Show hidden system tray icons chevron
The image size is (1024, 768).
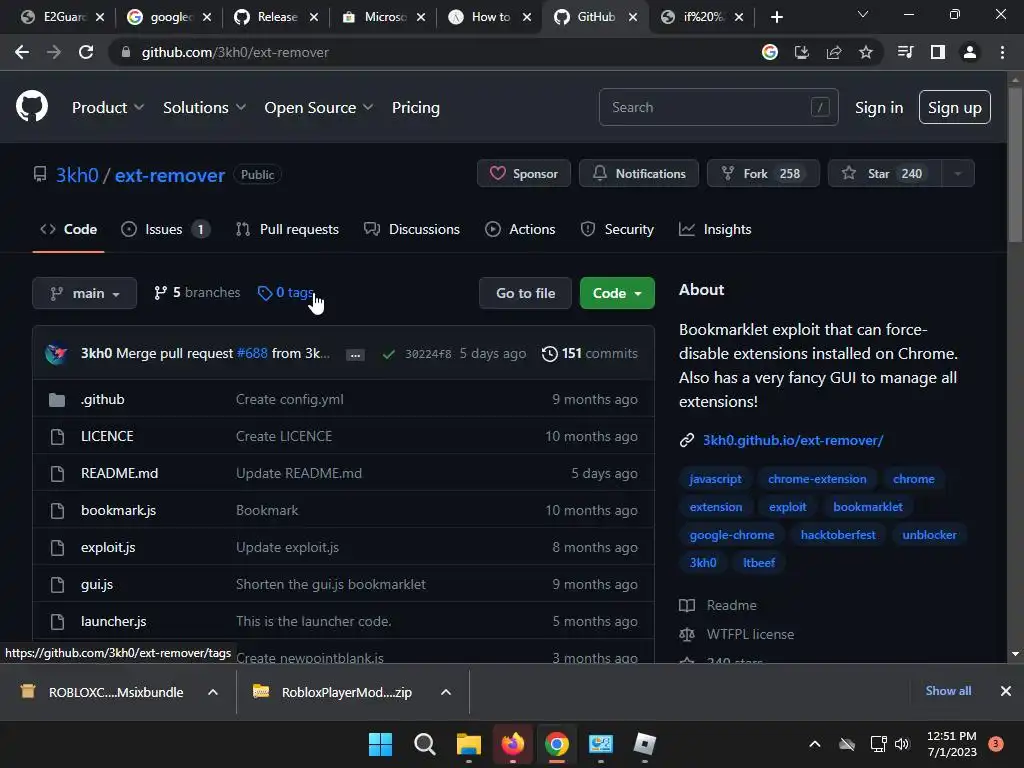[814, 744]
